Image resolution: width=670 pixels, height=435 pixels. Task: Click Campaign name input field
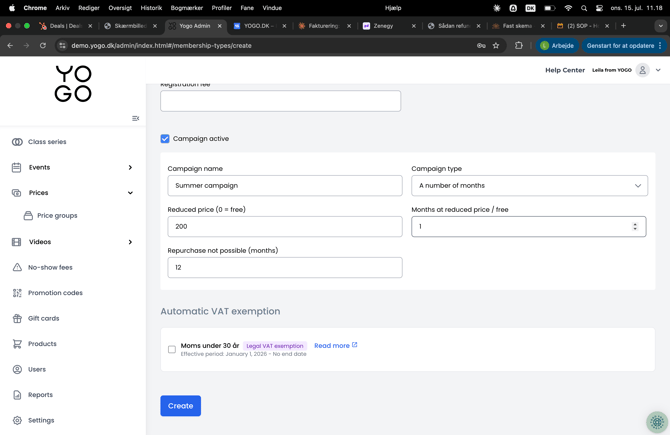coord(285,186)
